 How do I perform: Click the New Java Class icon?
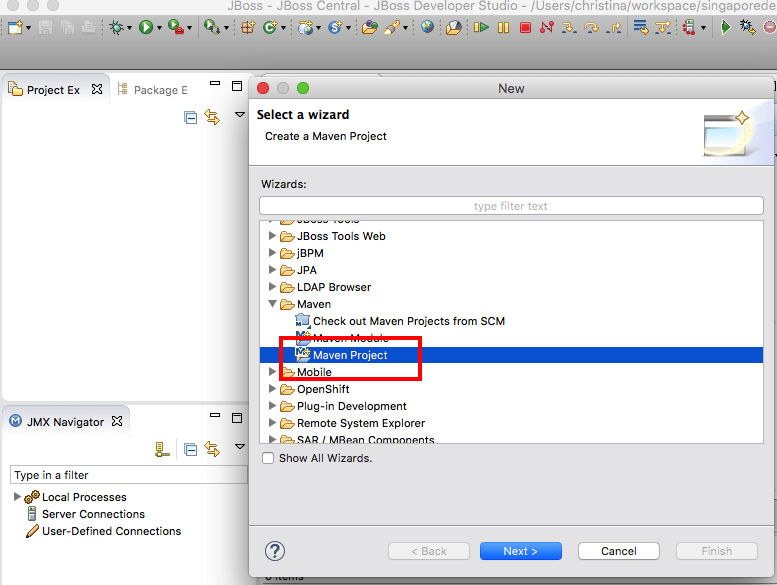click(270, 27)
